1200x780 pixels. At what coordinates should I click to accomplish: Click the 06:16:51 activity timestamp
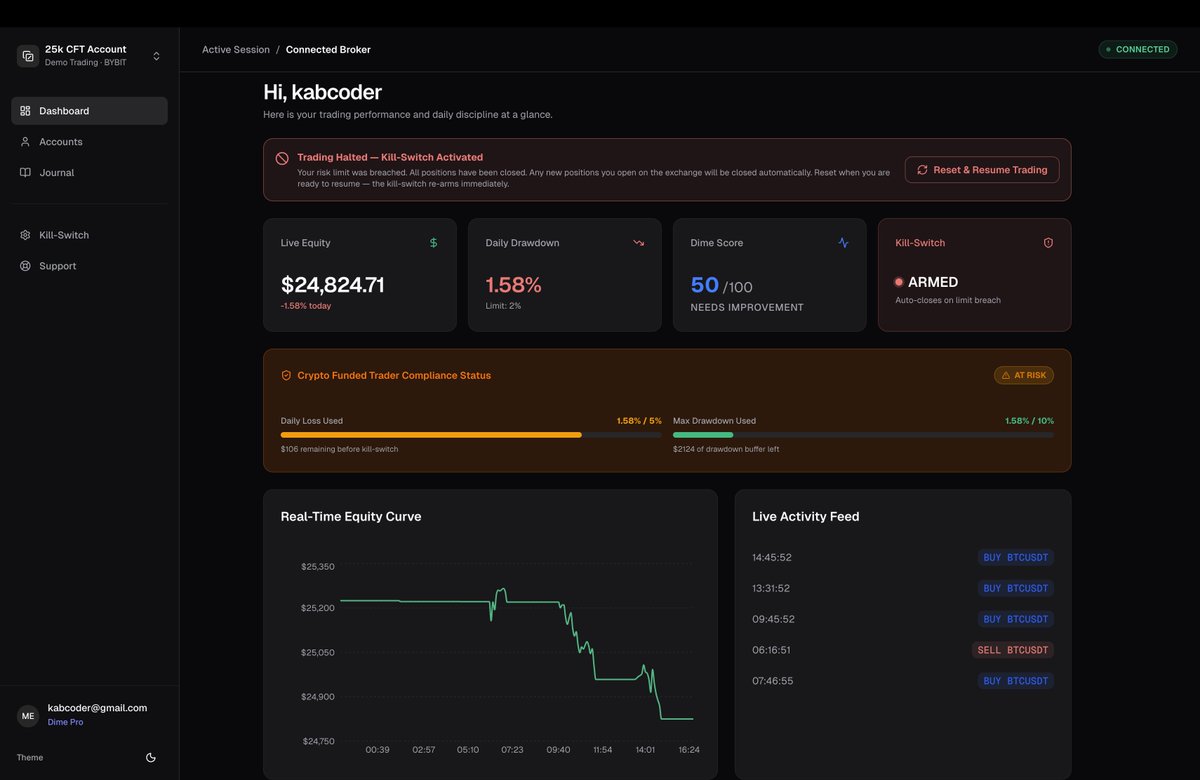pos(772,650)
